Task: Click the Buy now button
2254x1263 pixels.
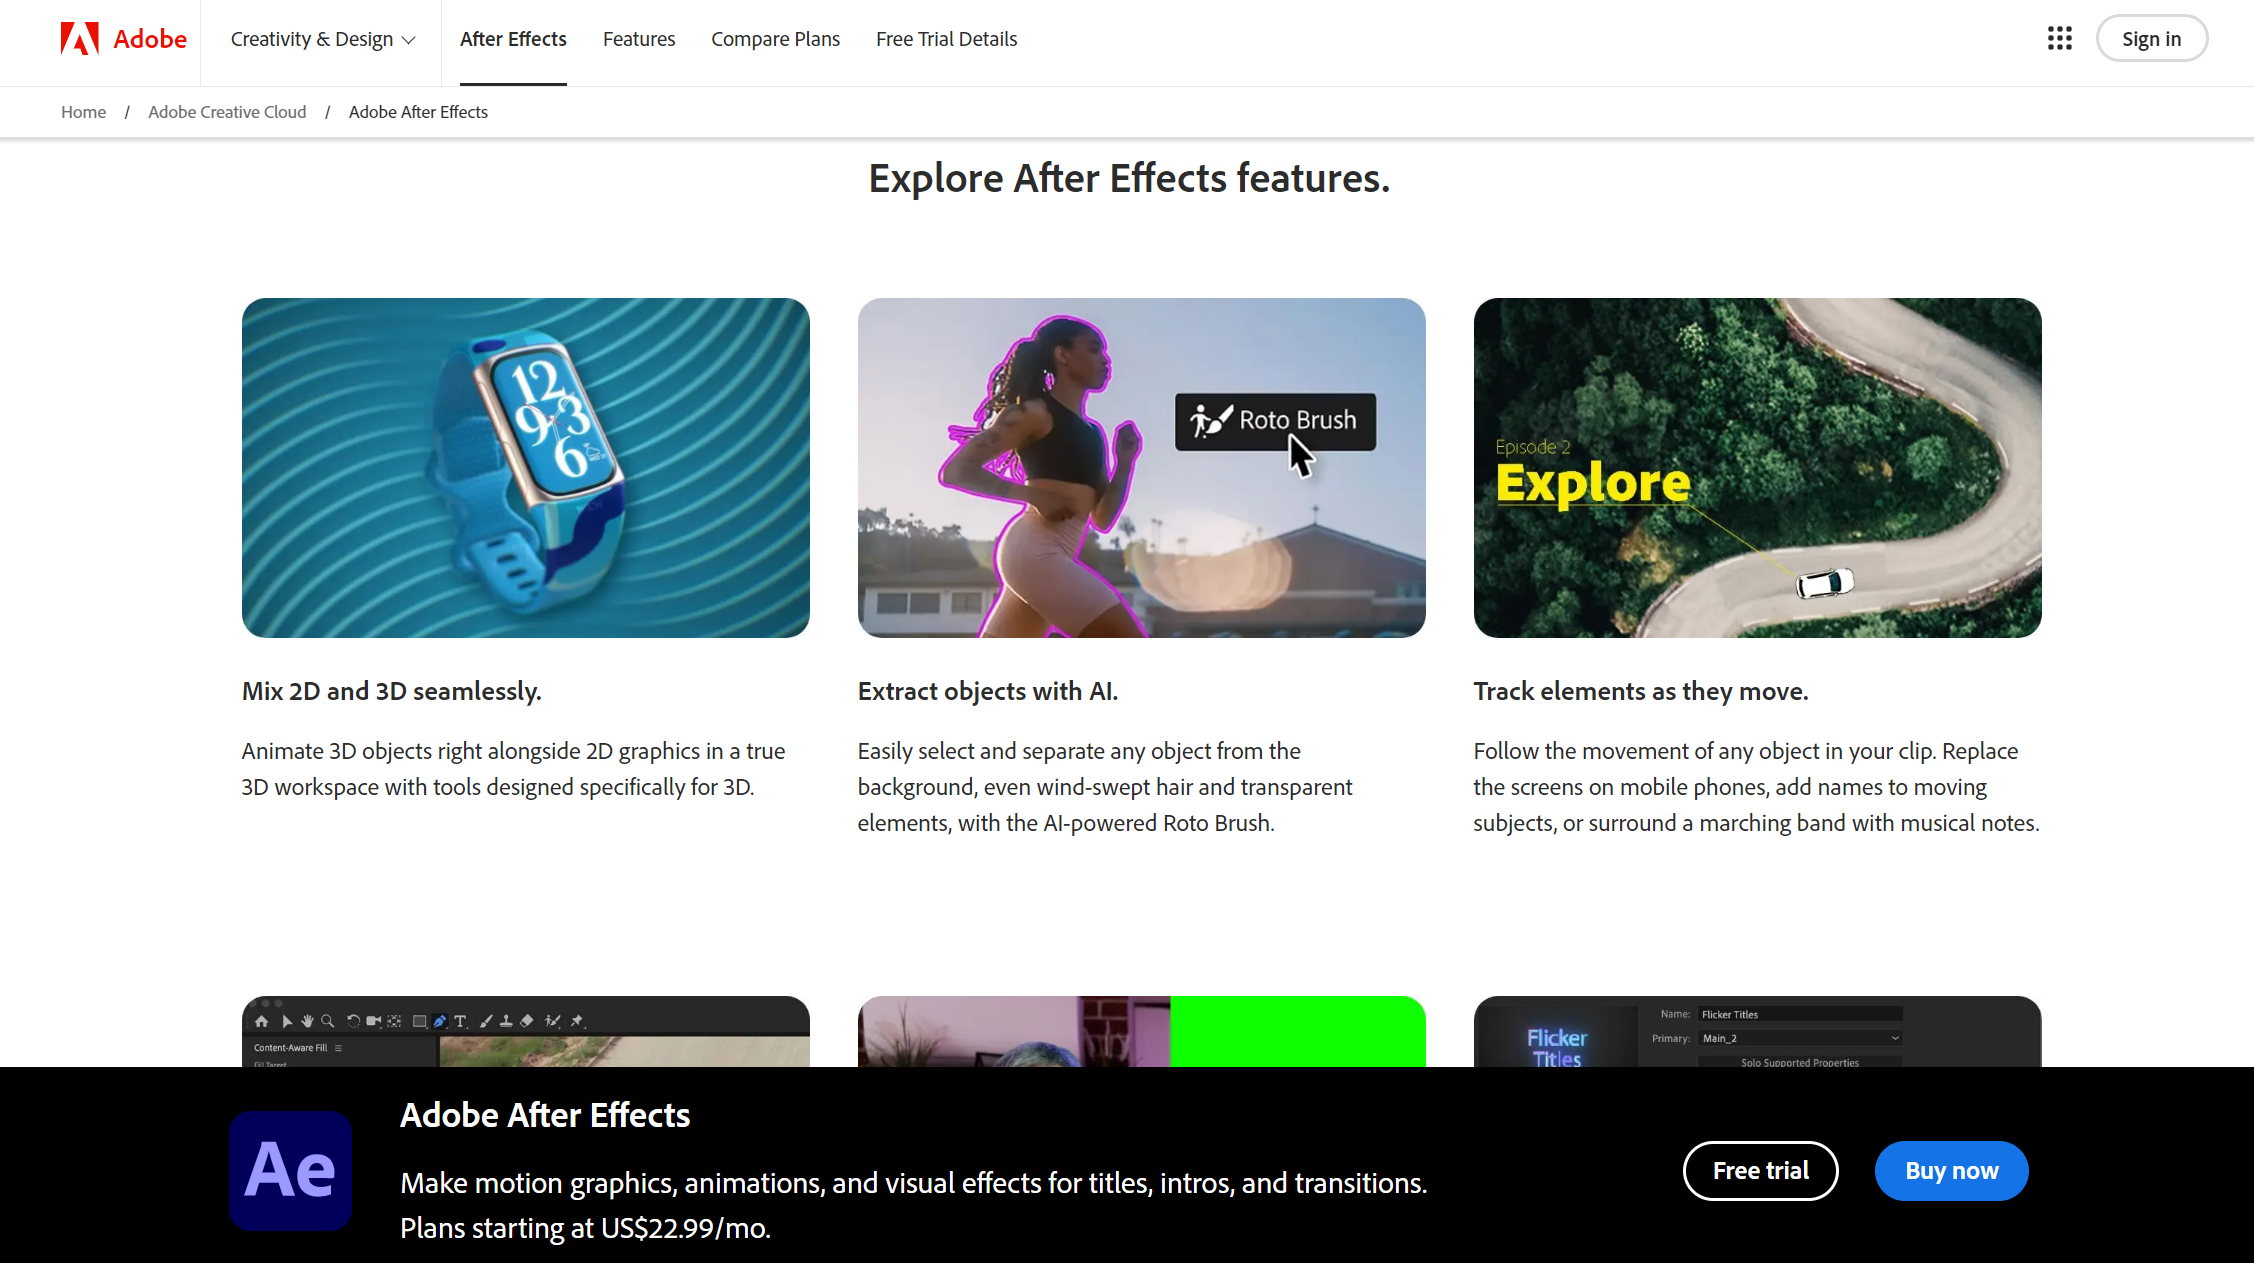Action: pos(1951,1170)
